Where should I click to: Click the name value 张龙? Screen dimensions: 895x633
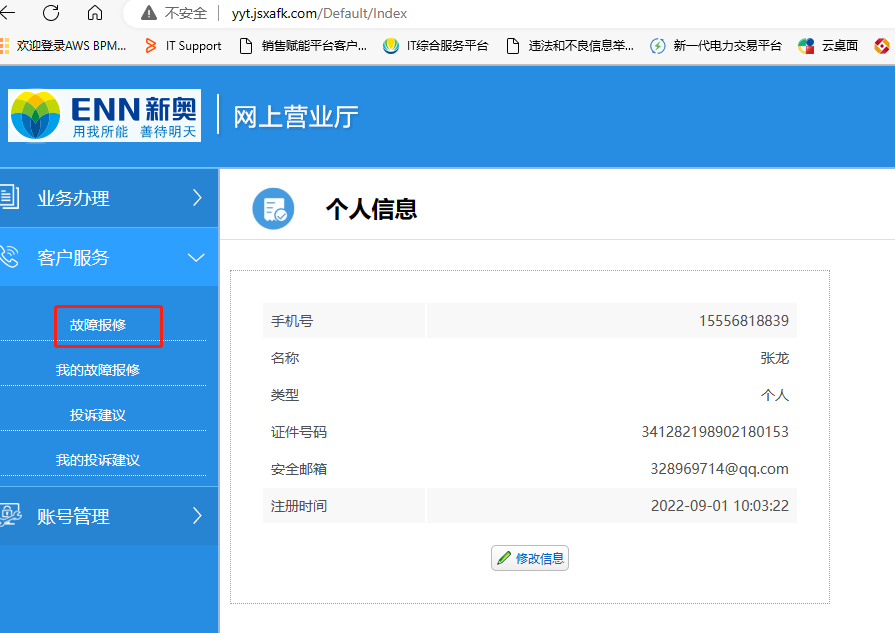(x=775, y=358)
